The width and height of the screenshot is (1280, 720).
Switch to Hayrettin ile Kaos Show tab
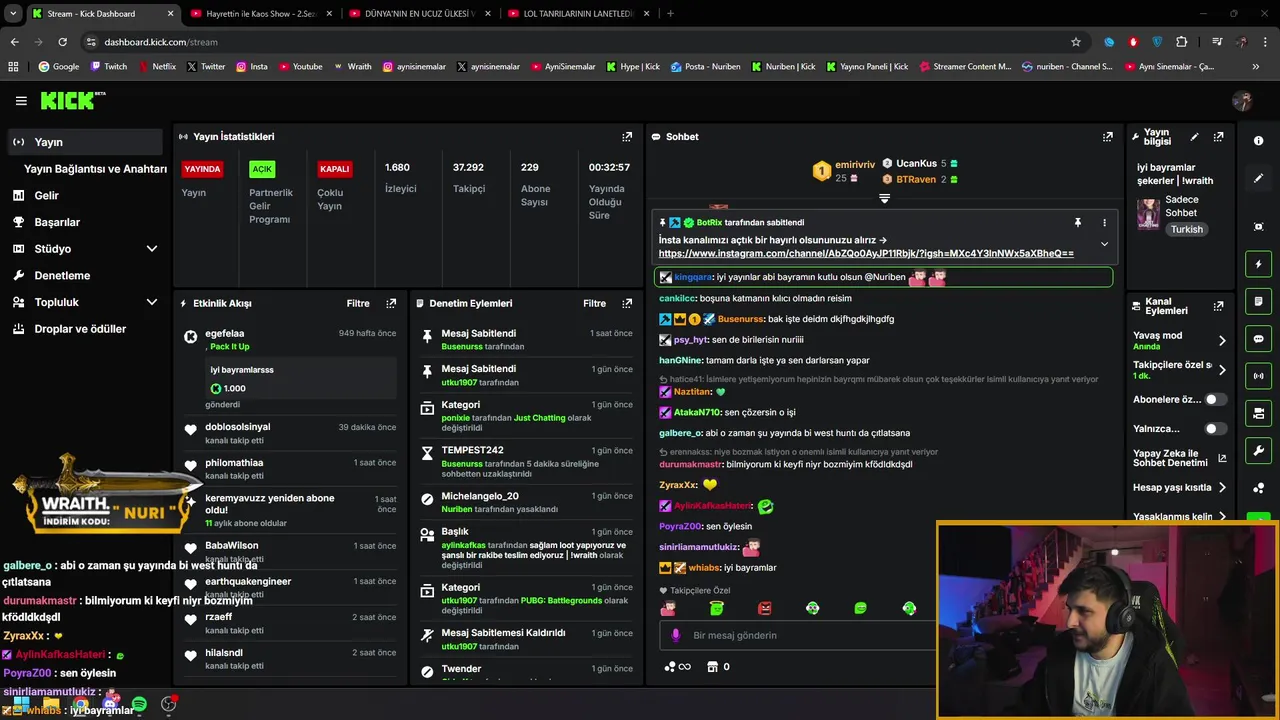click(x=258, y=14)
